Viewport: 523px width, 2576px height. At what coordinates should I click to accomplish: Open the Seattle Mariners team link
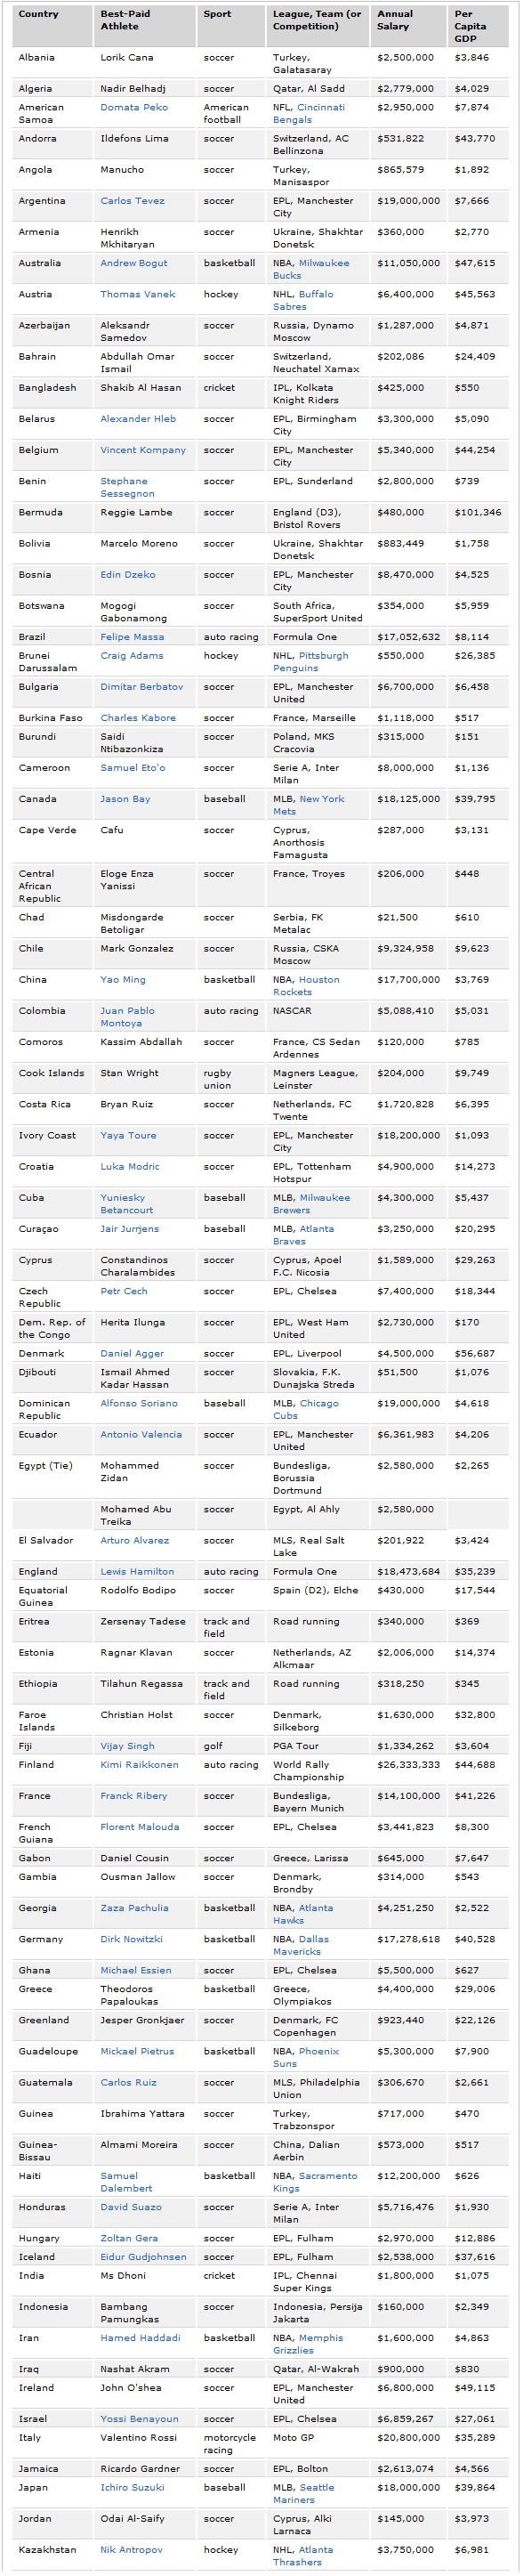304,2492
